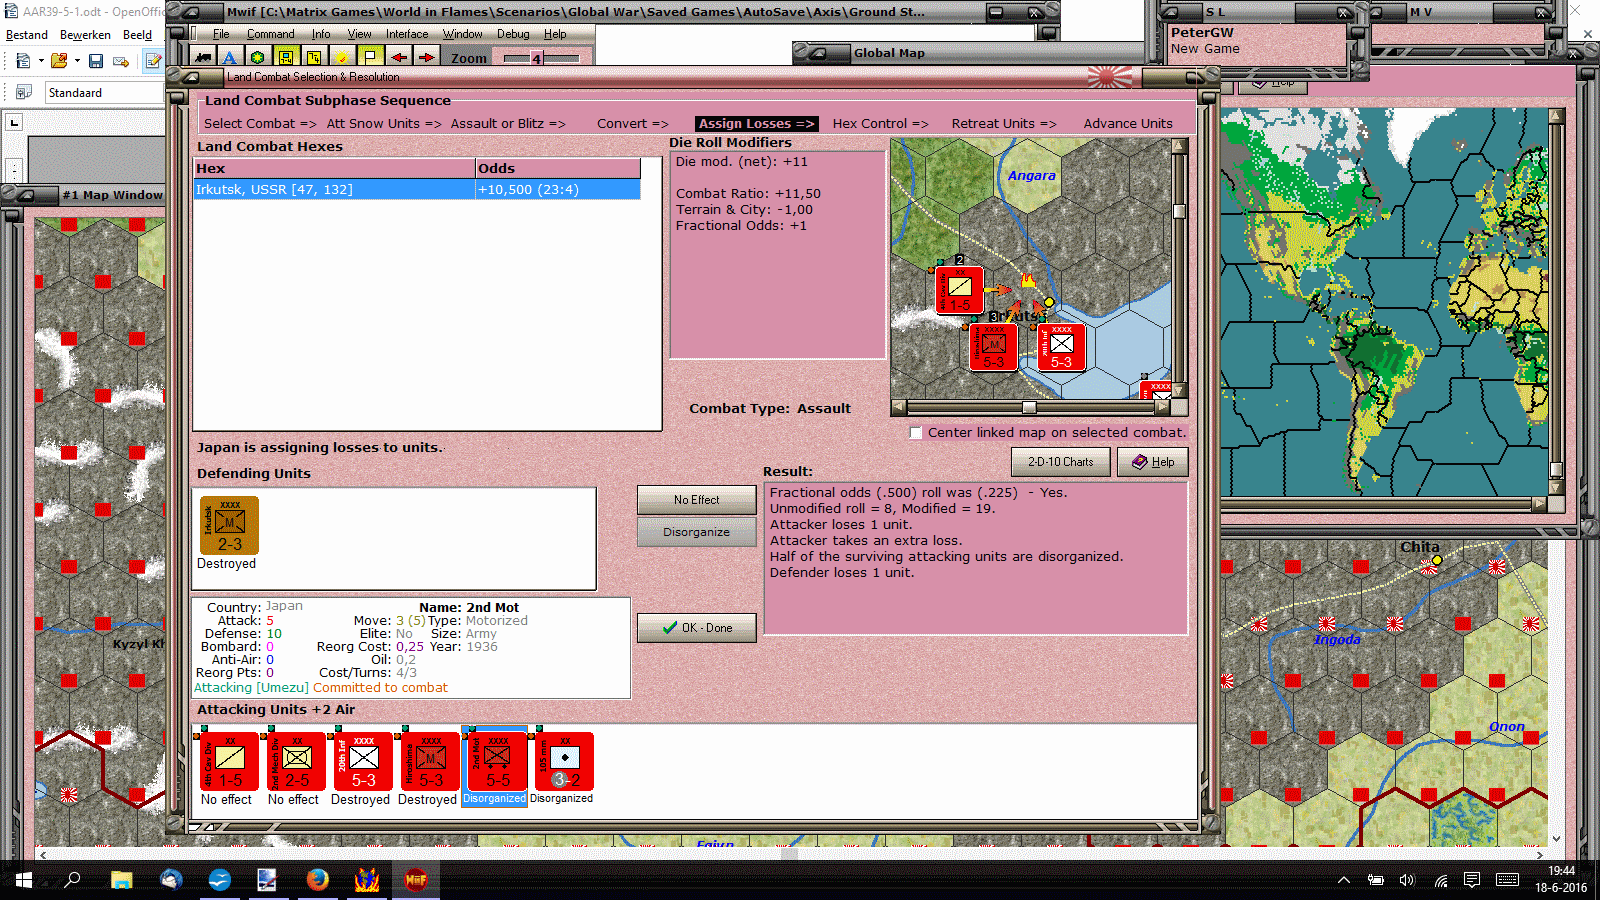The image size is (1600, 900).
Task: Select the 4th Cav Div 1-5 attacking unit
Action: [x=229, y=761]
